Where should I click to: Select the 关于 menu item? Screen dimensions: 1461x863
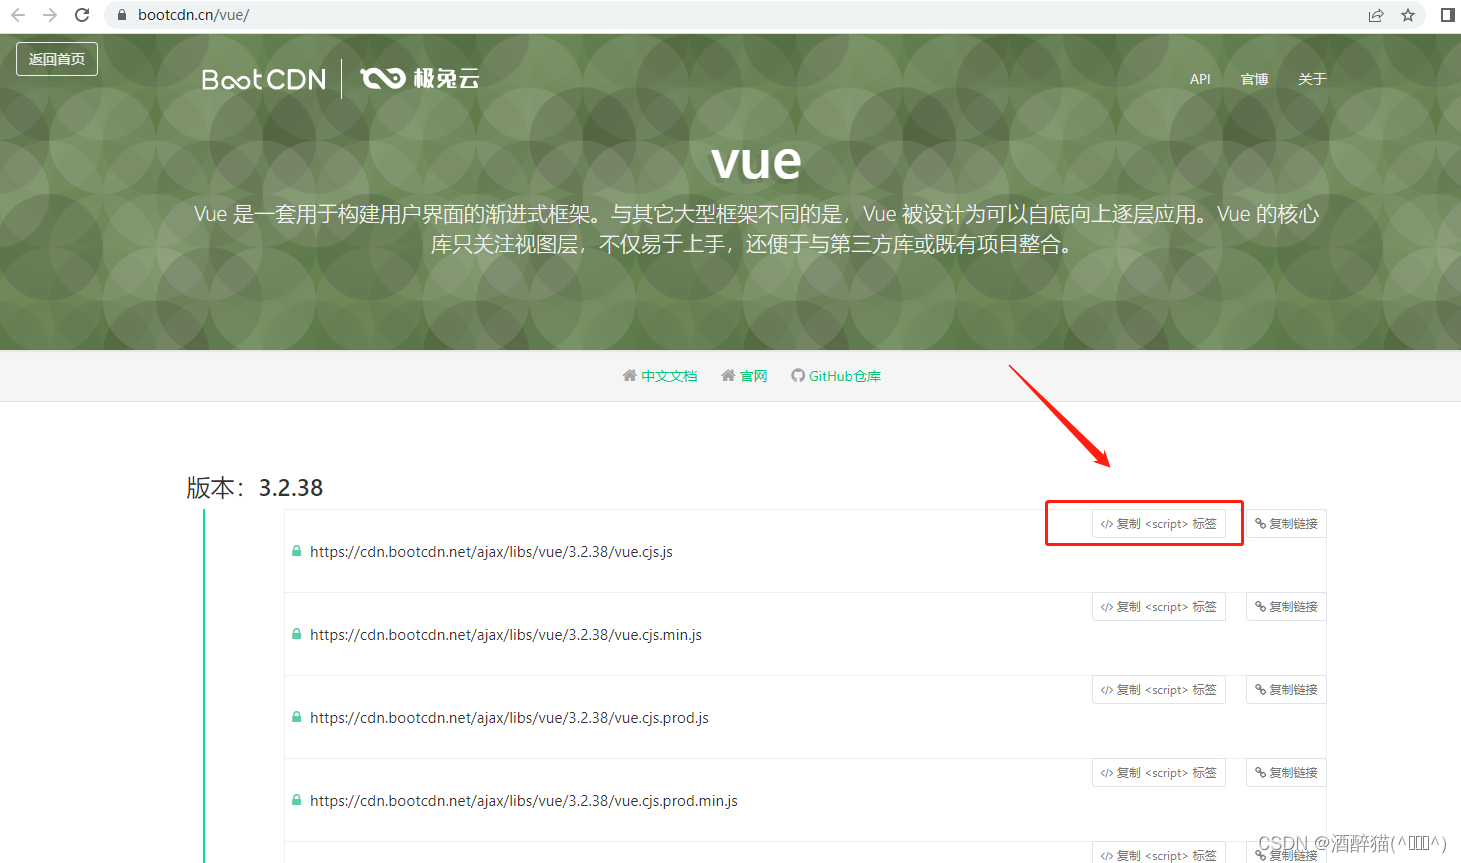pos(1311,78)
